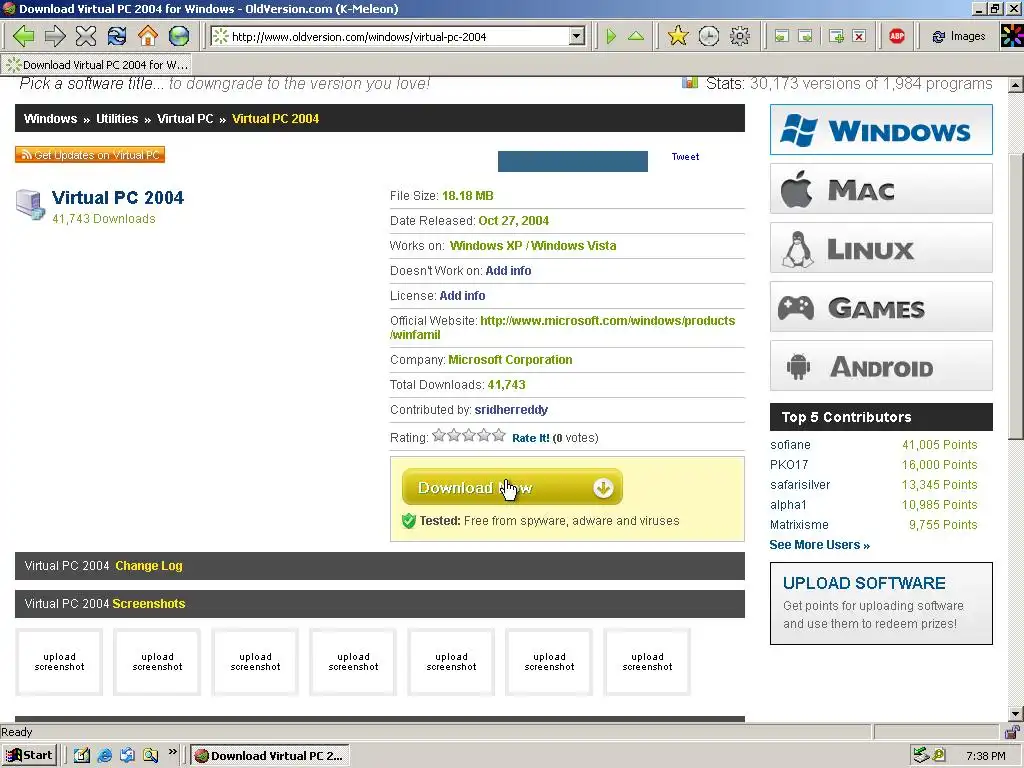
Task: Click the next tab toolbar icon
Action: [x=806, y=37]
